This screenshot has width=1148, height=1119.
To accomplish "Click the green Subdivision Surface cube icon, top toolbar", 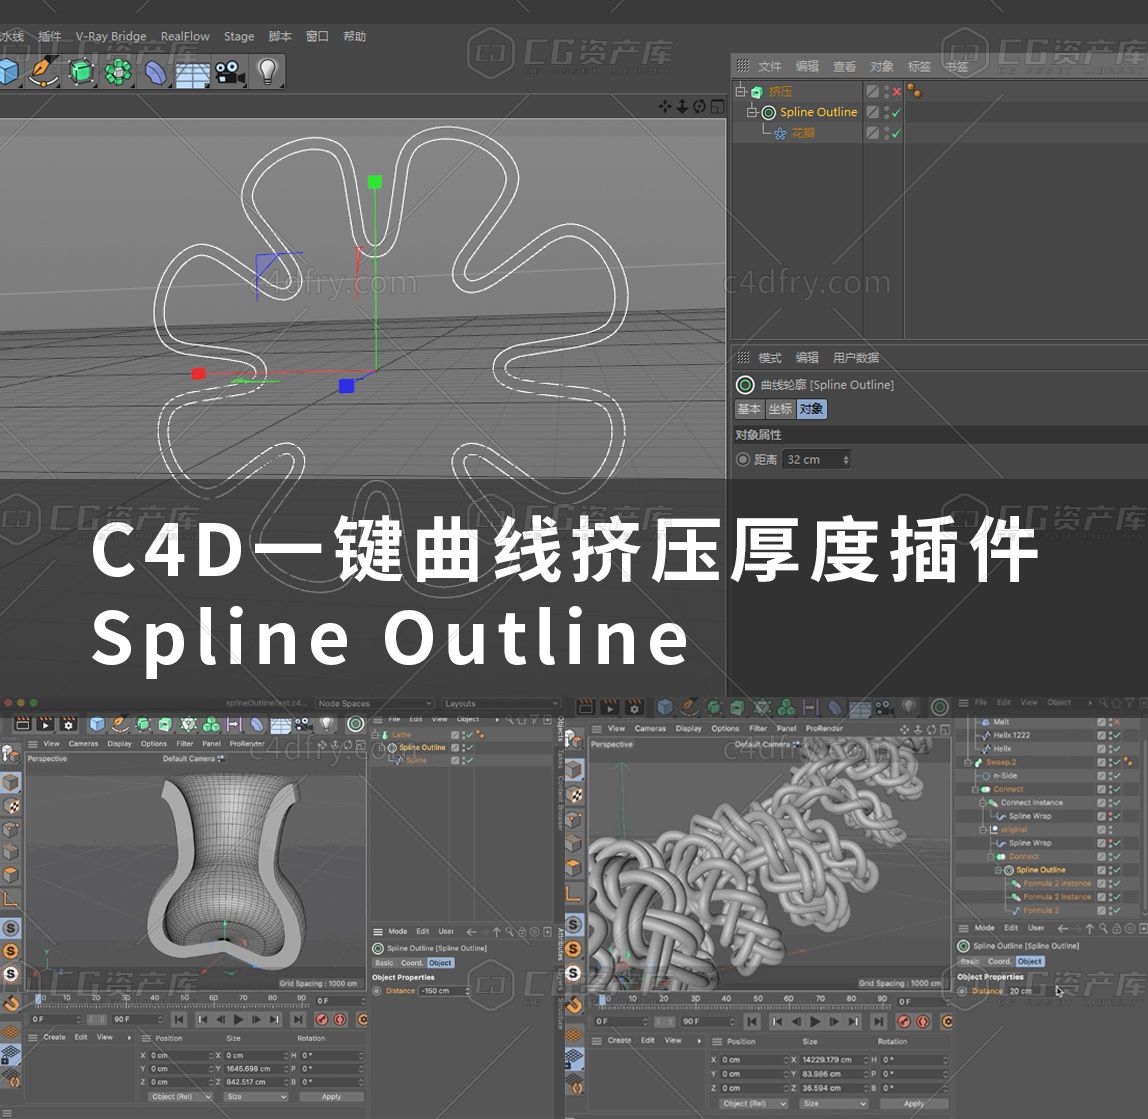I will (81, 71).
